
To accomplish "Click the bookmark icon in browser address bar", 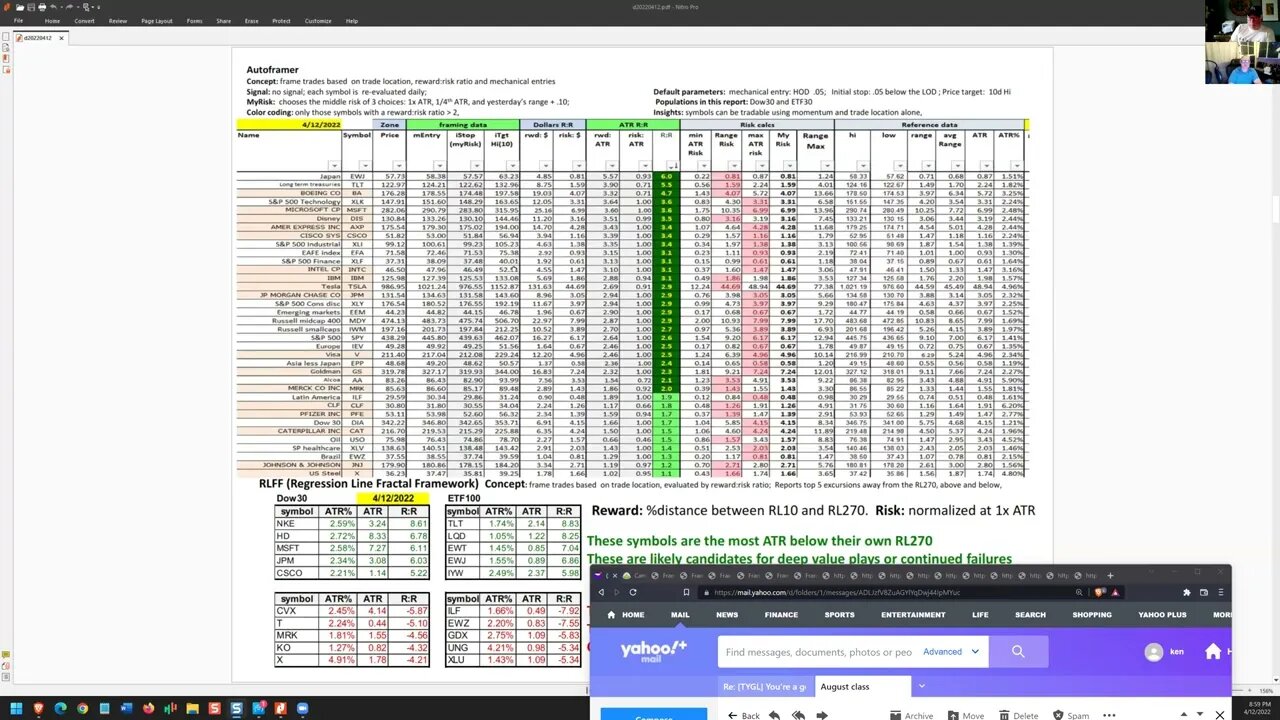I will point(686,592).
